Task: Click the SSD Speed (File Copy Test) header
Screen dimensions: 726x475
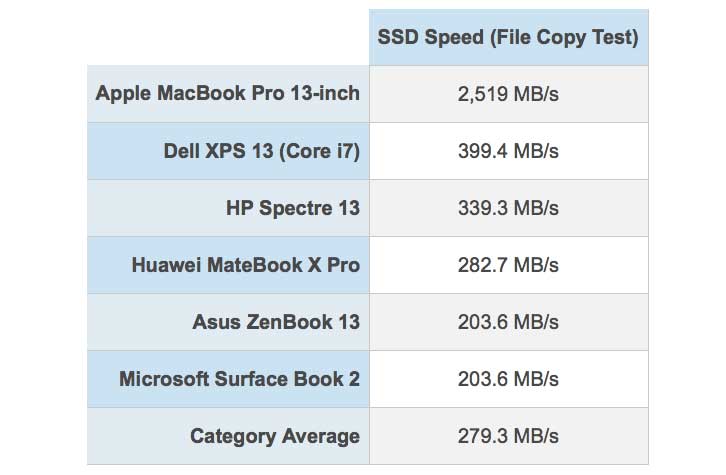Action: (x=508, y=37)
